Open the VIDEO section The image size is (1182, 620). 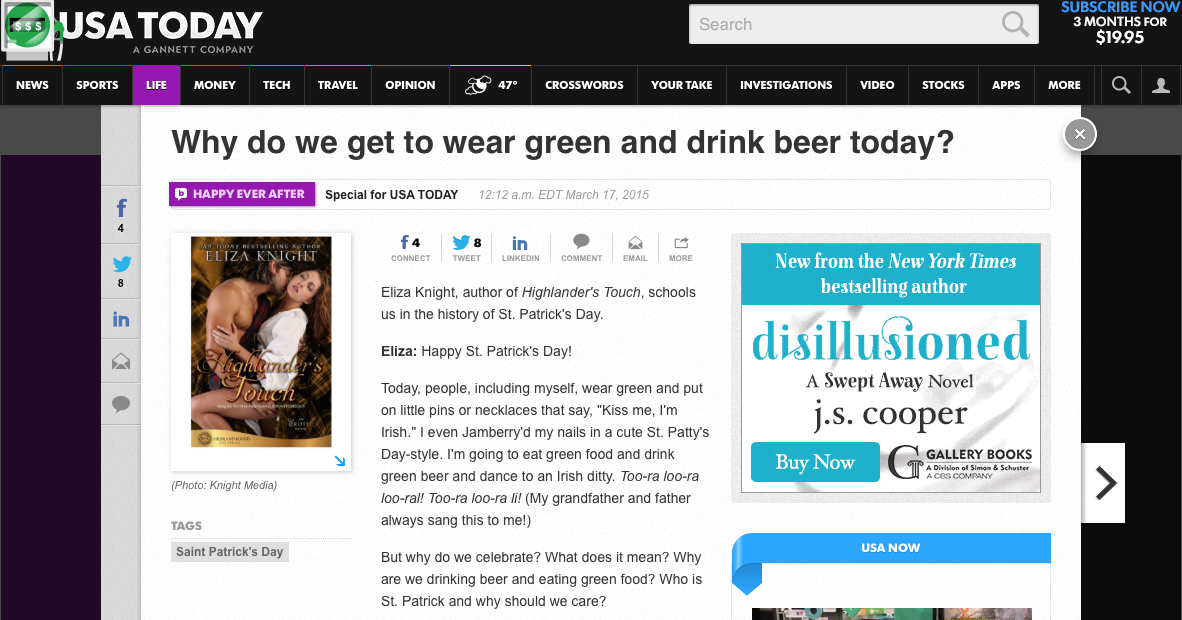[877, 85]
